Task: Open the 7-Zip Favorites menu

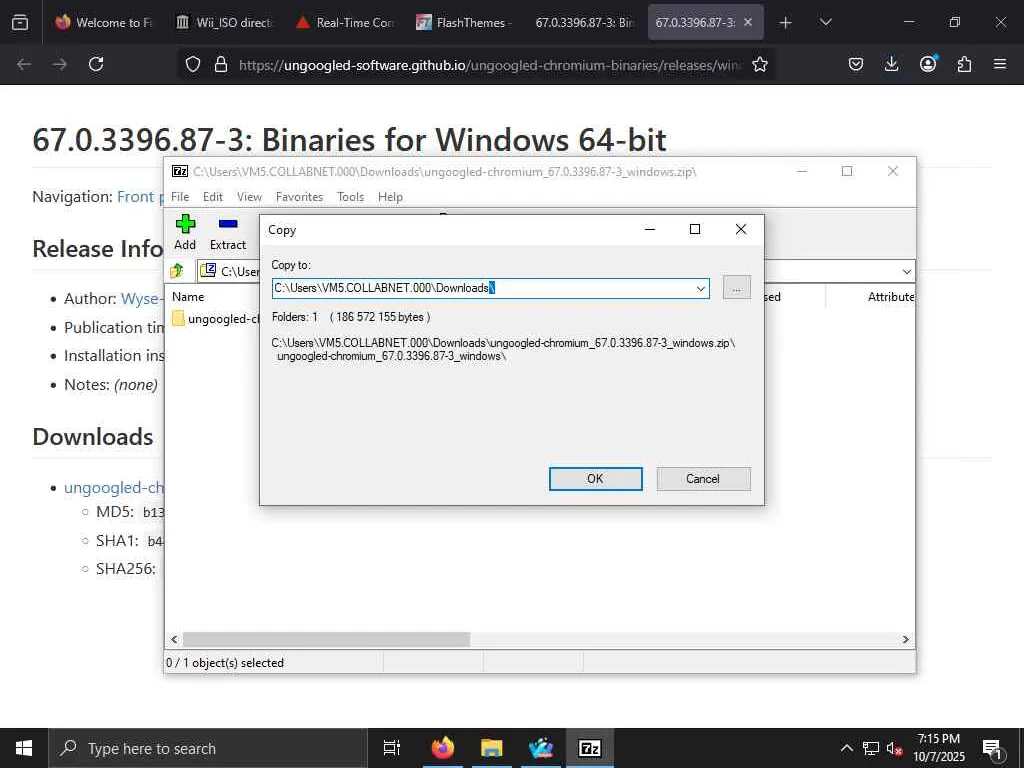Action: point(299,197)
